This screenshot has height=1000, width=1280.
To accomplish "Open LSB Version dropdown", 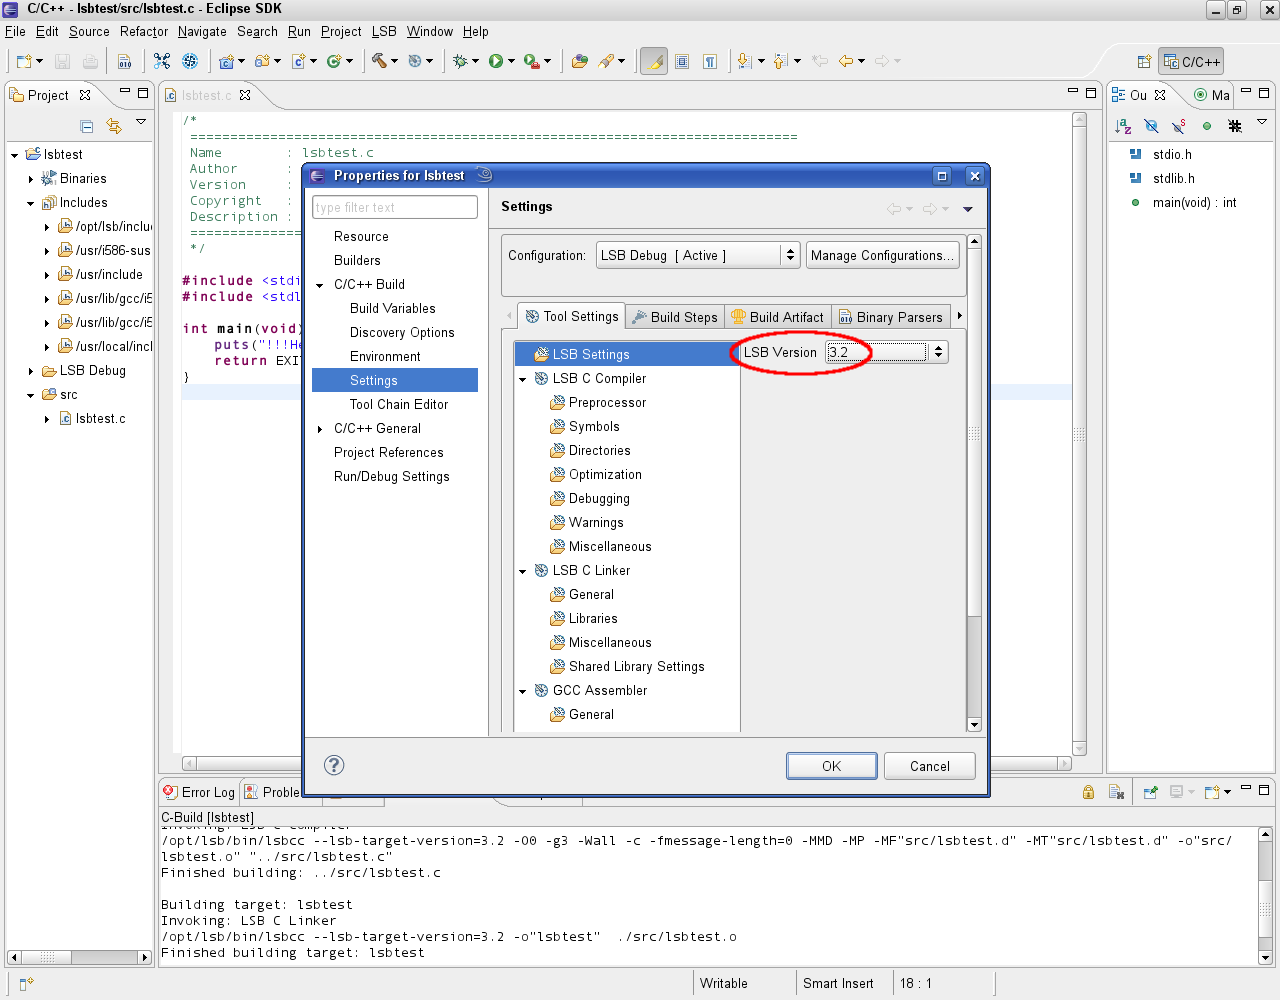I will click(x=938, y=352).
